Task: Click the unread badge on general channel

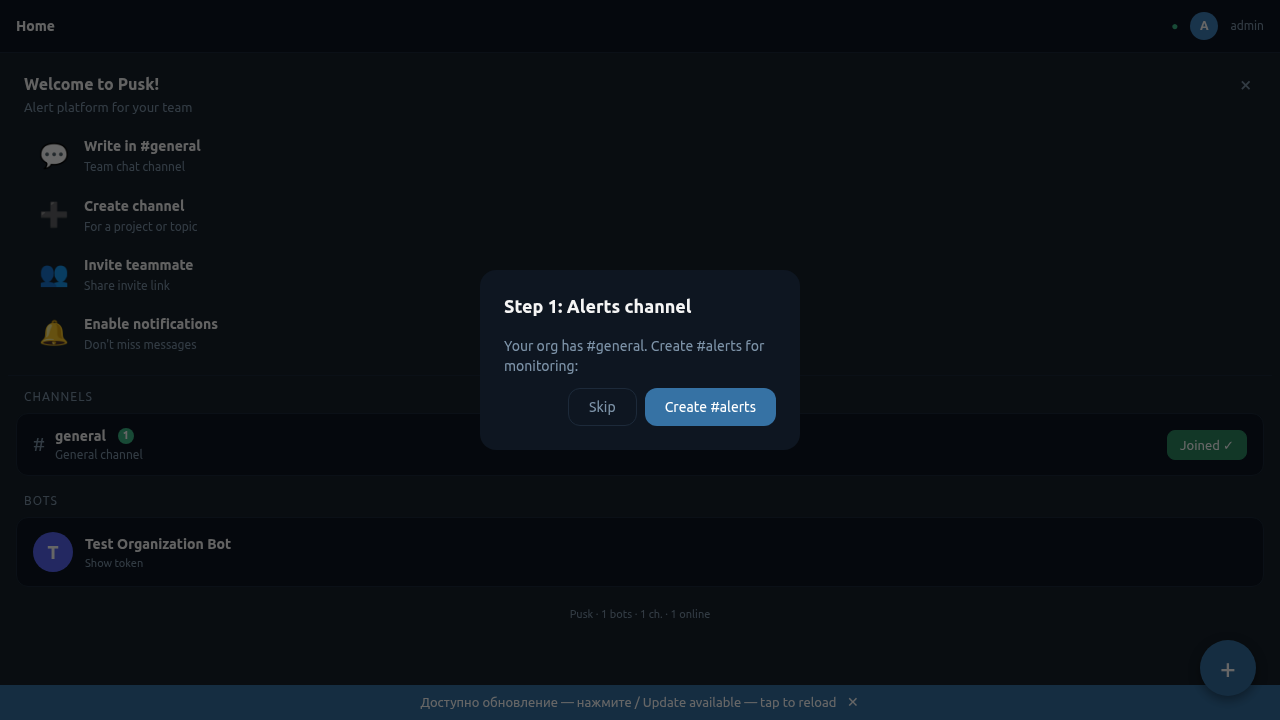Action: click(x=126, y=436)
